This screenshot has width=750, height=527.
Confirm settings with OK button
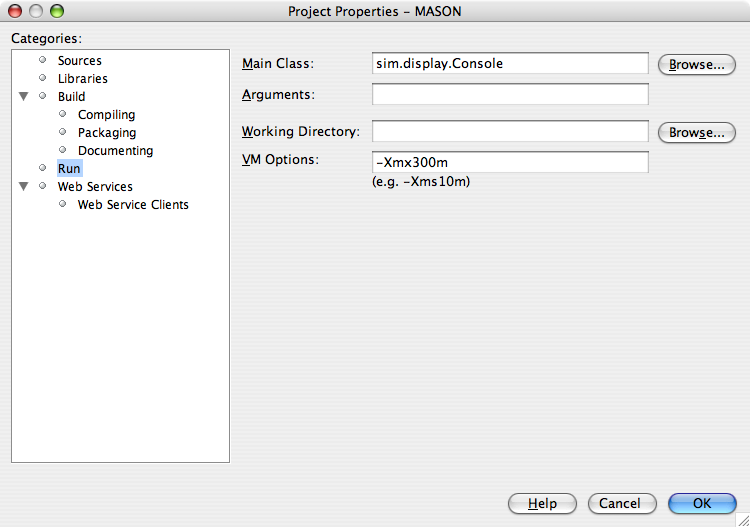pyautogui.click(x=701, y=503)
